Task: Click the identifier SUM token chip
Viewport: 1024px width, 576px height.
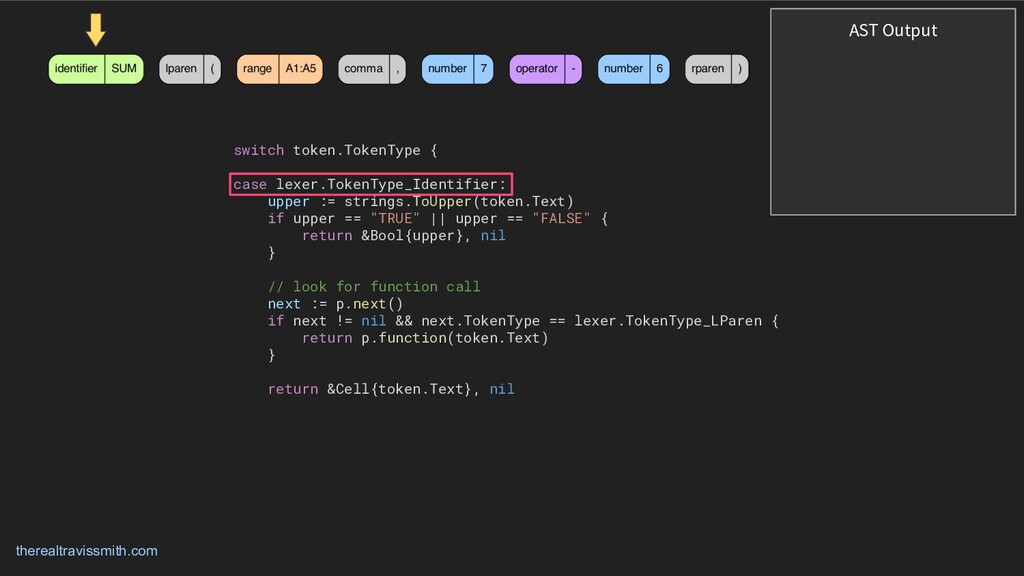Action: (x=96, y=69)
